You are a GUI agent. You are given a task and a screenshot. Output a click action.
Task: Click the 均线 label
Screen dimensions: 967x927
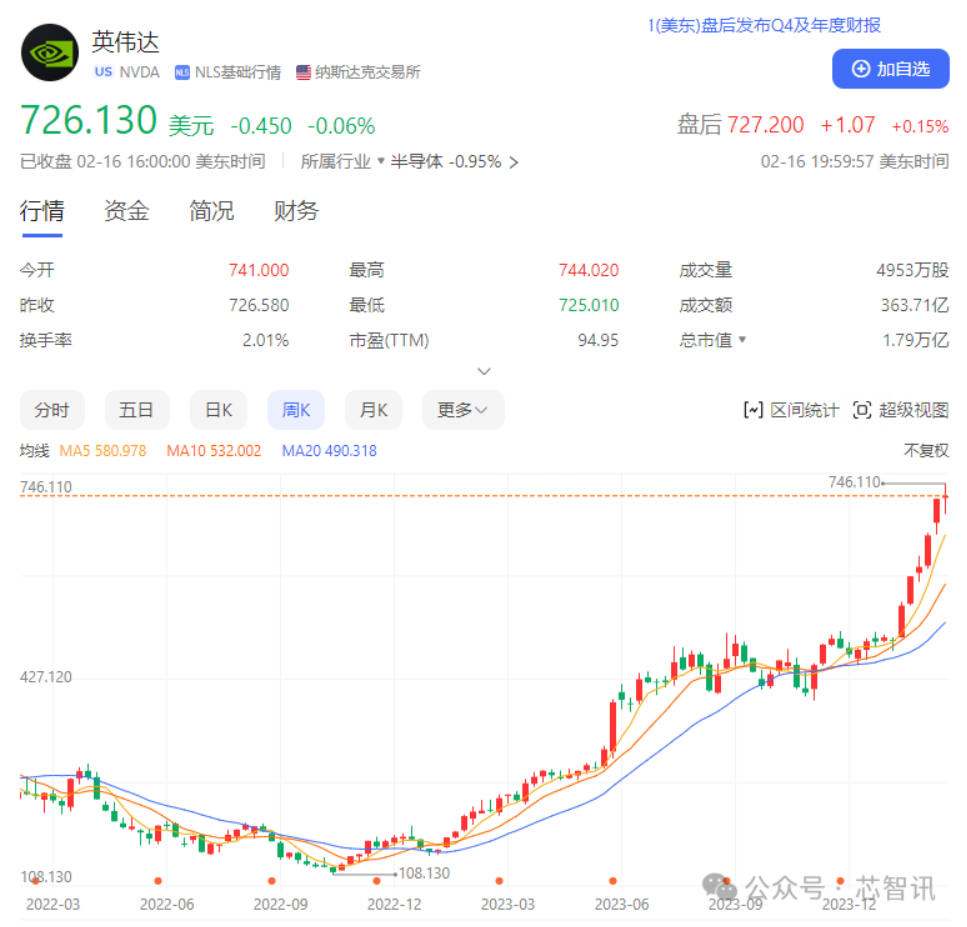tap(35, 450)
